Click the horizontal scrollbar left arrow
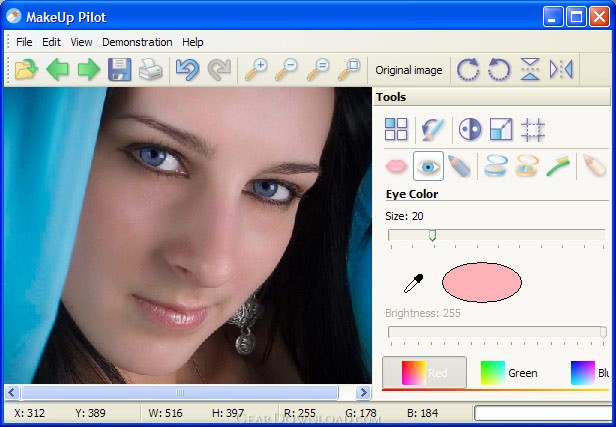This screenshot has width=616, height=427. pos(11,392)
